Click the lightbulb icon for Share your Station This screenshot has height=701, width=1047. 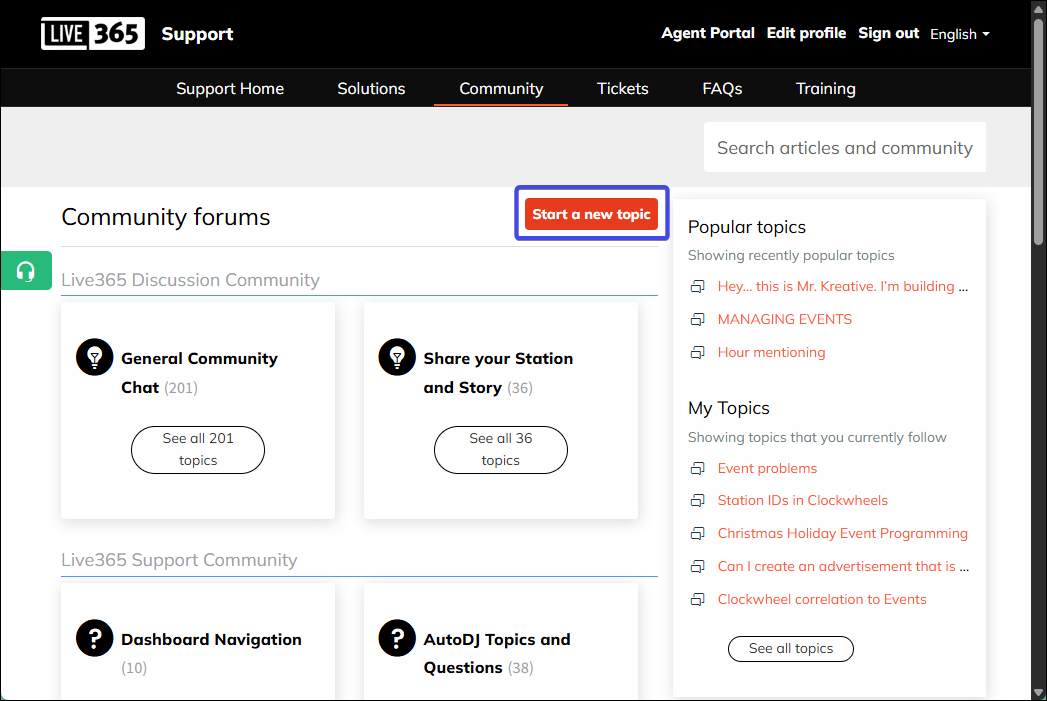point(397,357)
